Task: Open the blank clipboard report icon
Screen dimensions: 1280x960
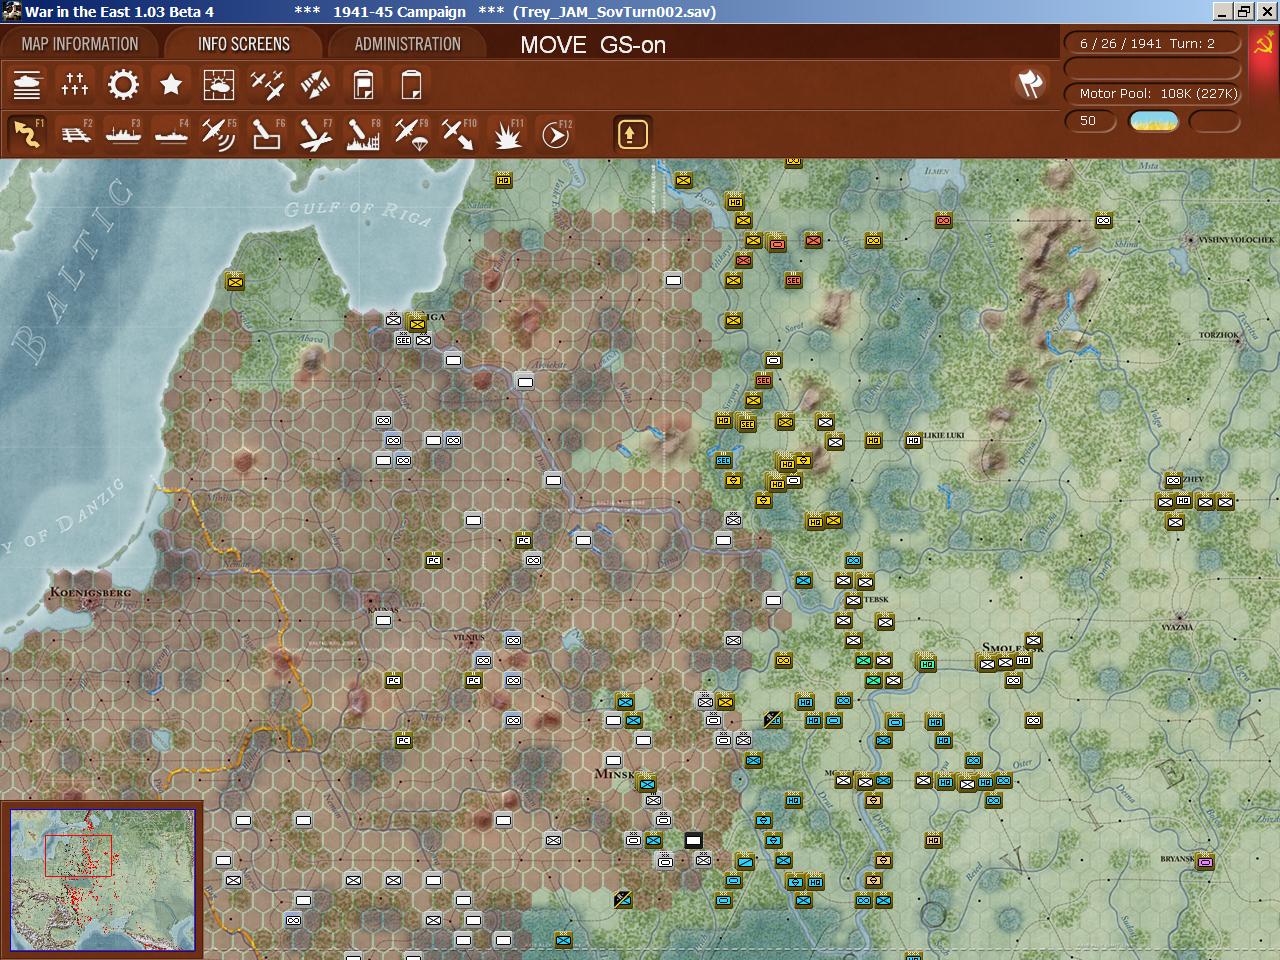Action: click(411, 85)
